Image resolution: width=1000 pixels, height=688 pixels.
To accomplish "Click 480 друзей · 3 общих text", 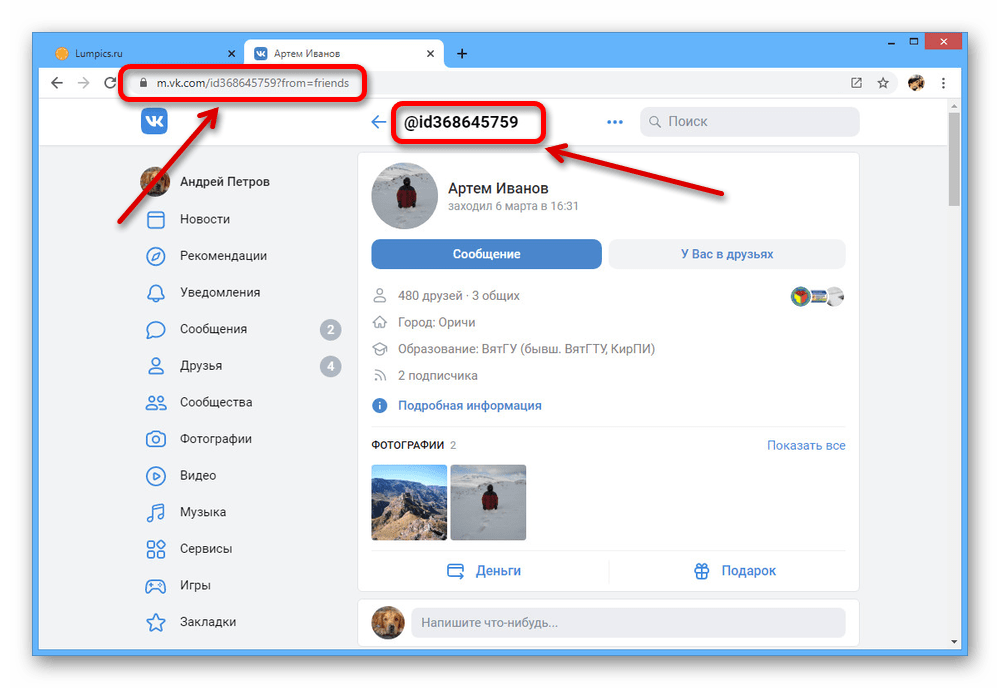I will point(459,296).
